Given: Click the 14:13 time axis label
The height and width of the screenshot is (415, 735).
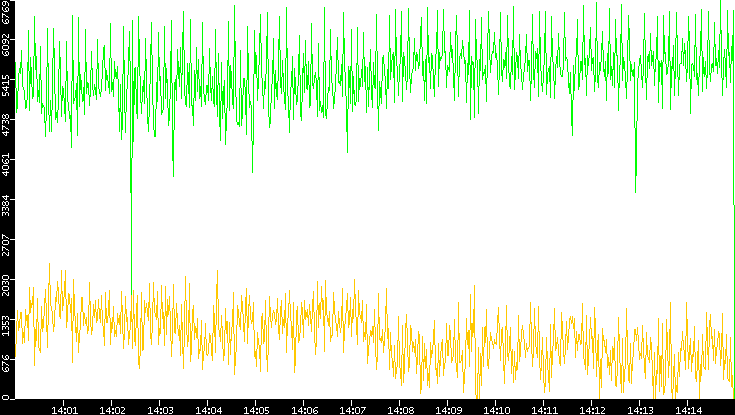Looking at the screenshot, I should (640, 410).
